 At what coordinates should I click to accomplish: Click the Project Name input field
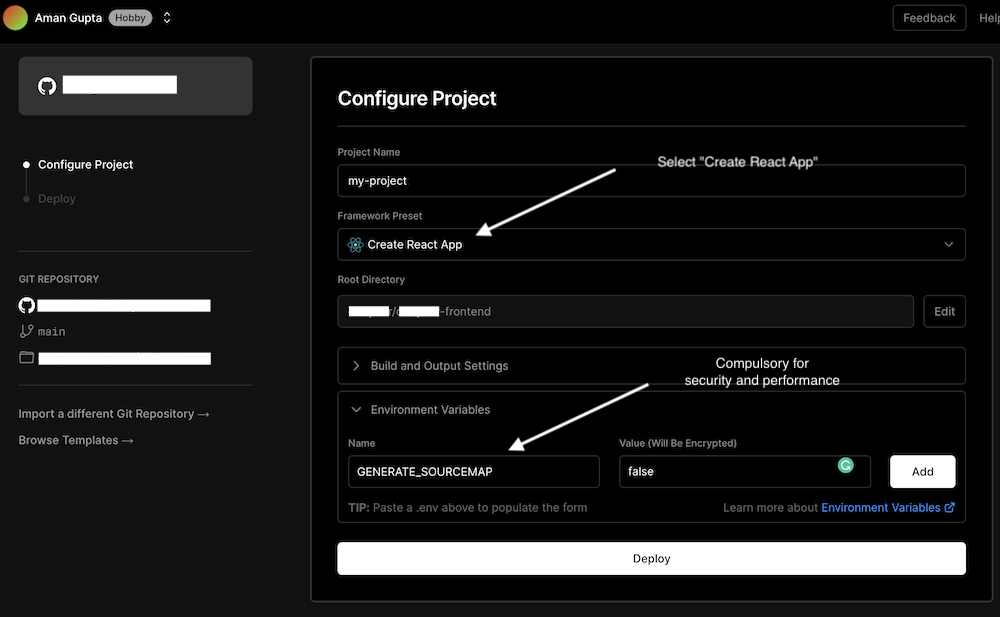650,181
